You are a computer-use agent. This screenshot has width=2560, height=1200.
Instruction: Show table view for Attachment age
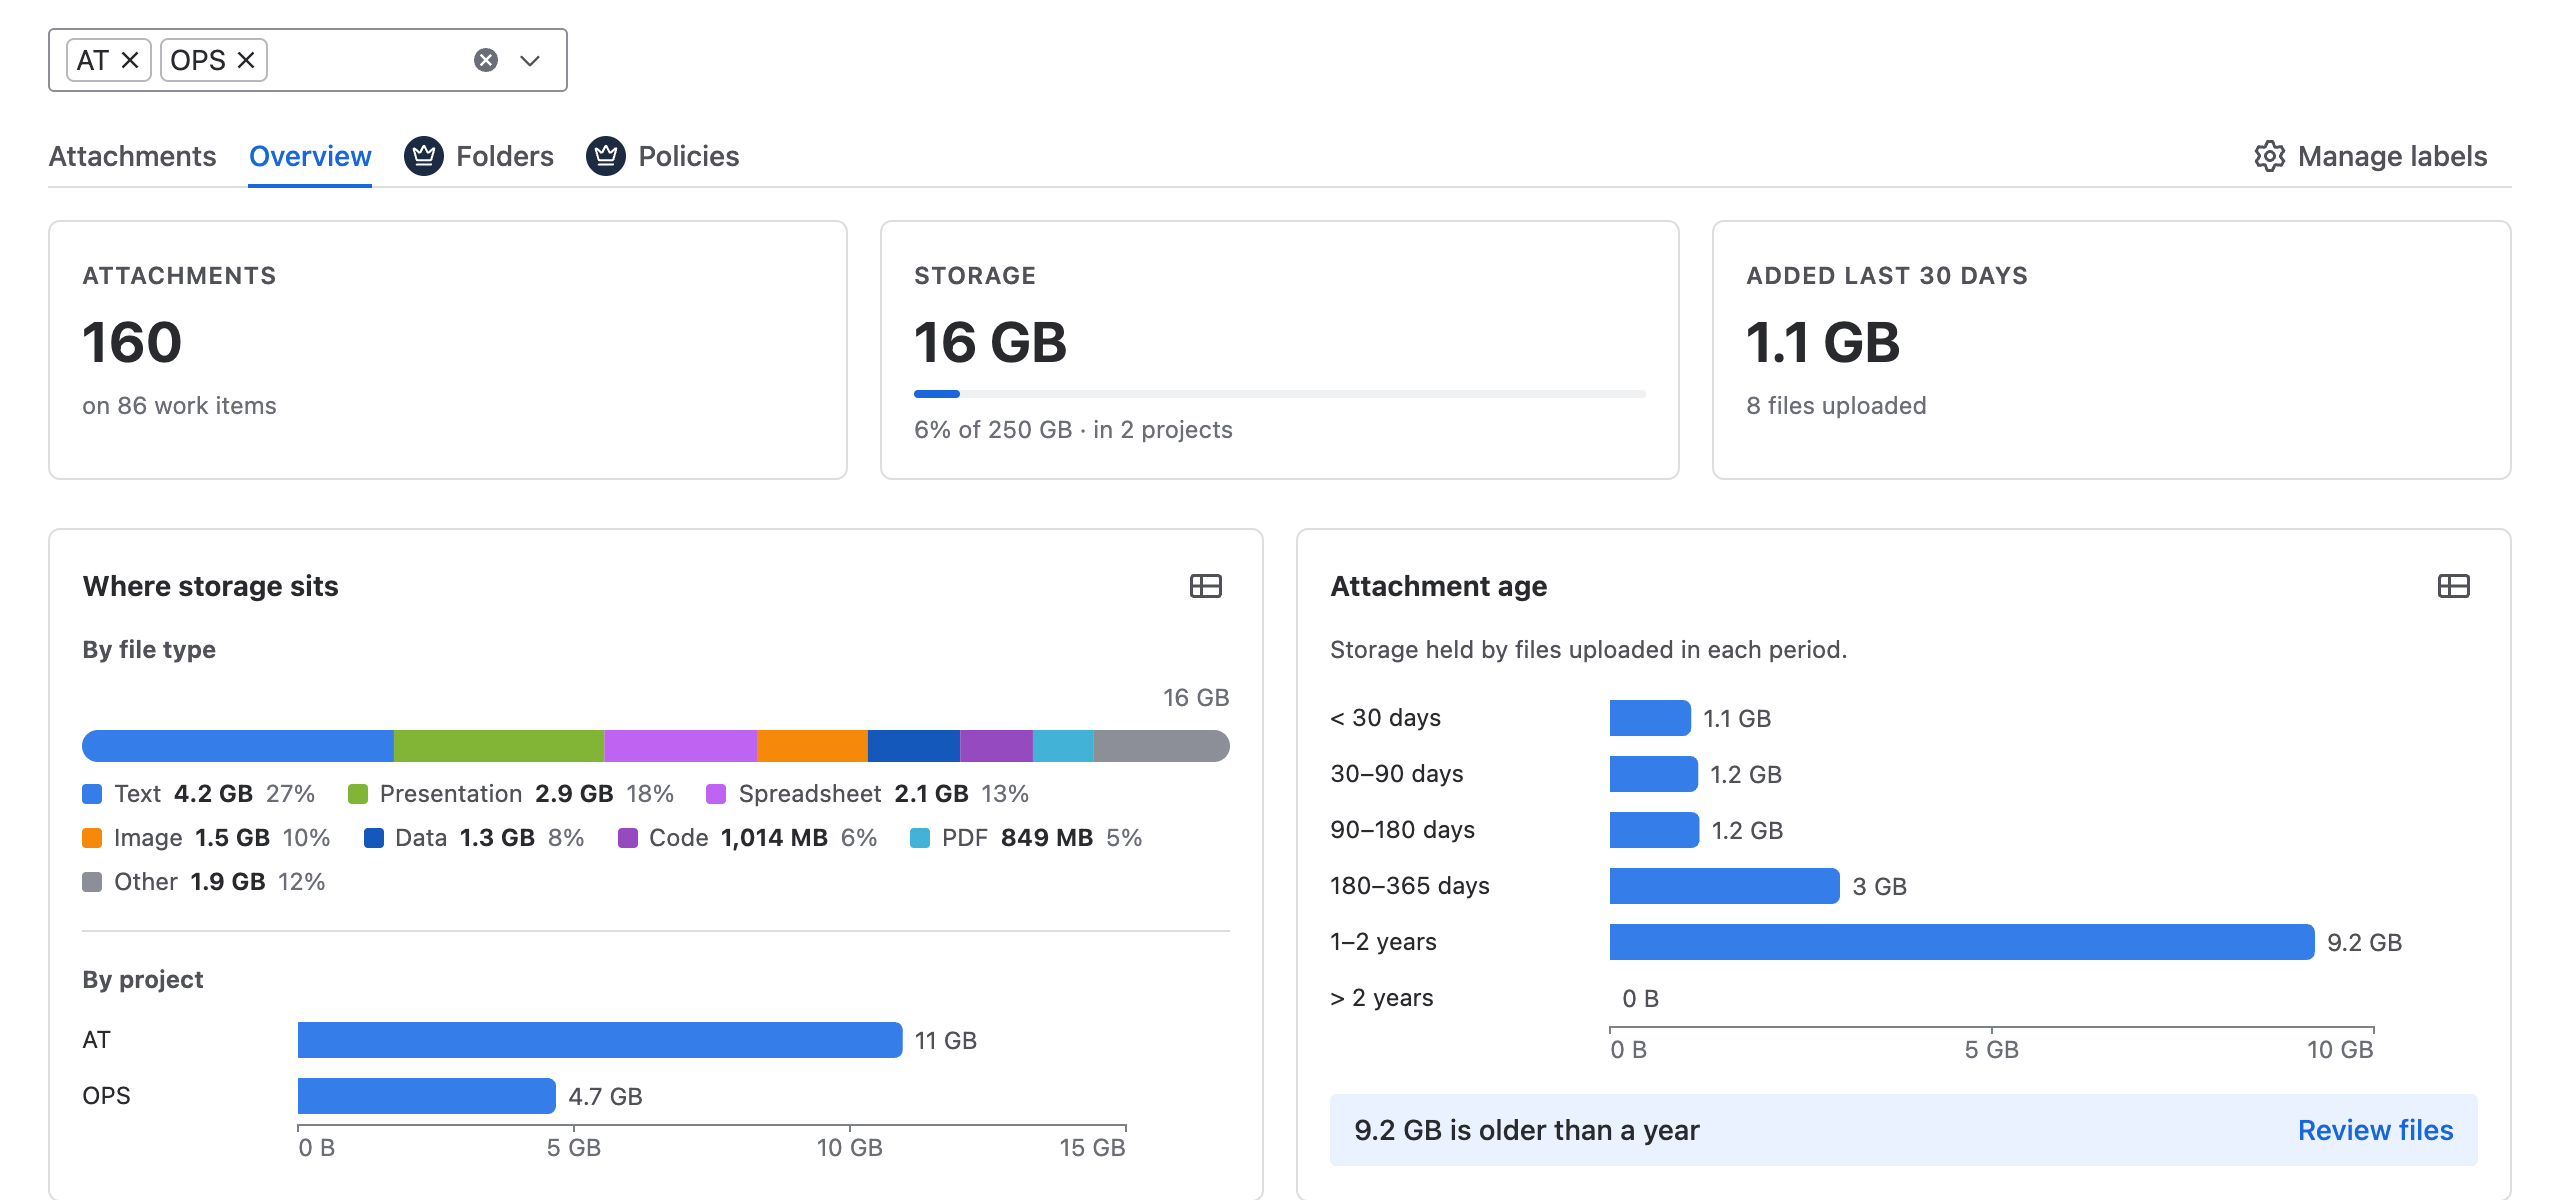click(x=2454, y=586)
